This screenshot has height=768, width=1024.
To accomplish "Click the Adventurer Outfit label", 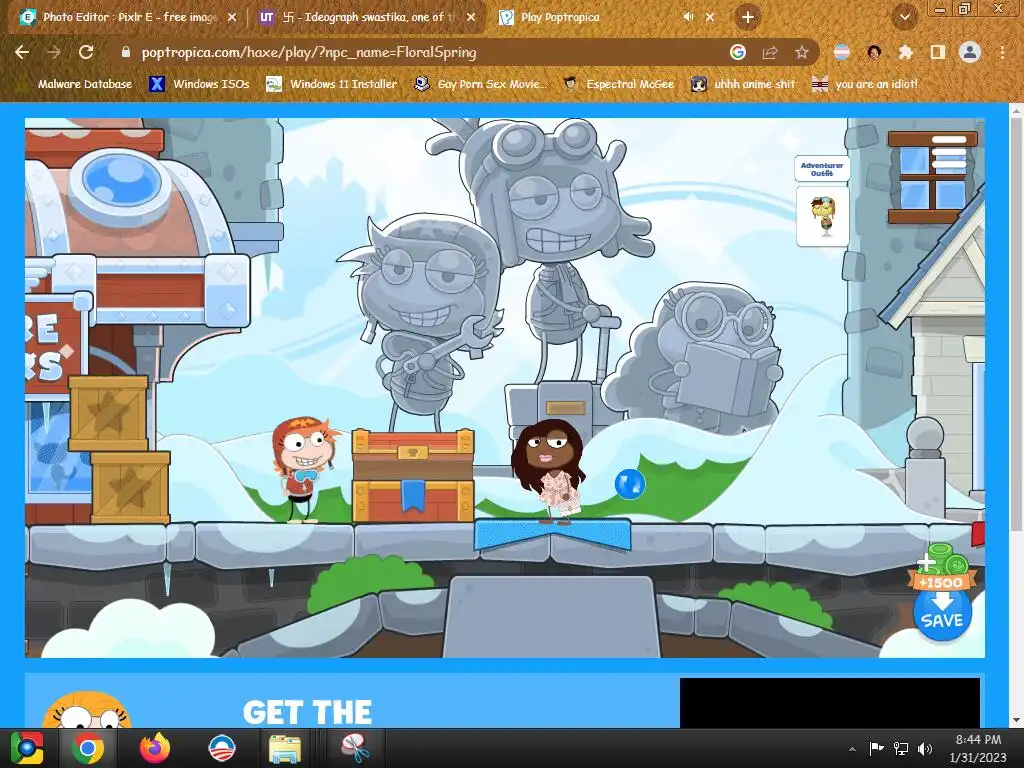I will (822, 169).
